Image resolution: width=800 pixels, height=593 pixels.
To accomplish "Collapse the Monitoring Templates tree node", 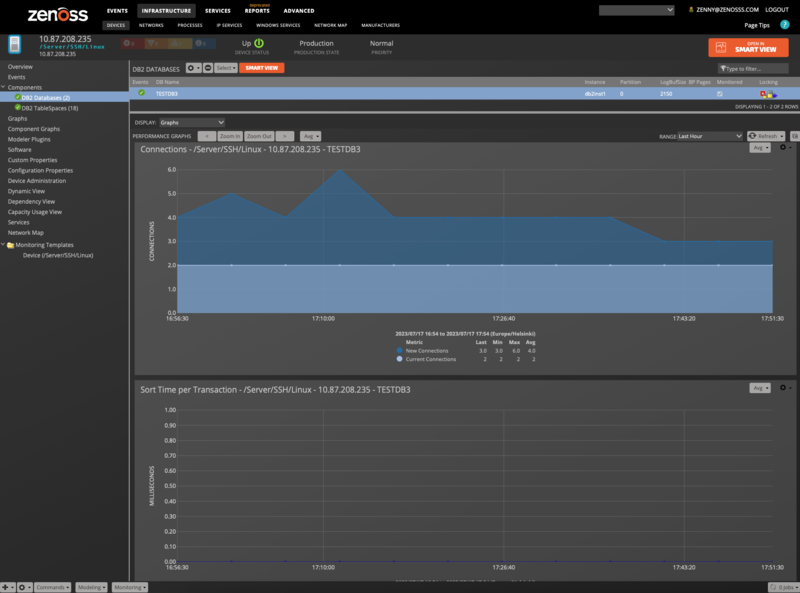I will coord(3,245).
